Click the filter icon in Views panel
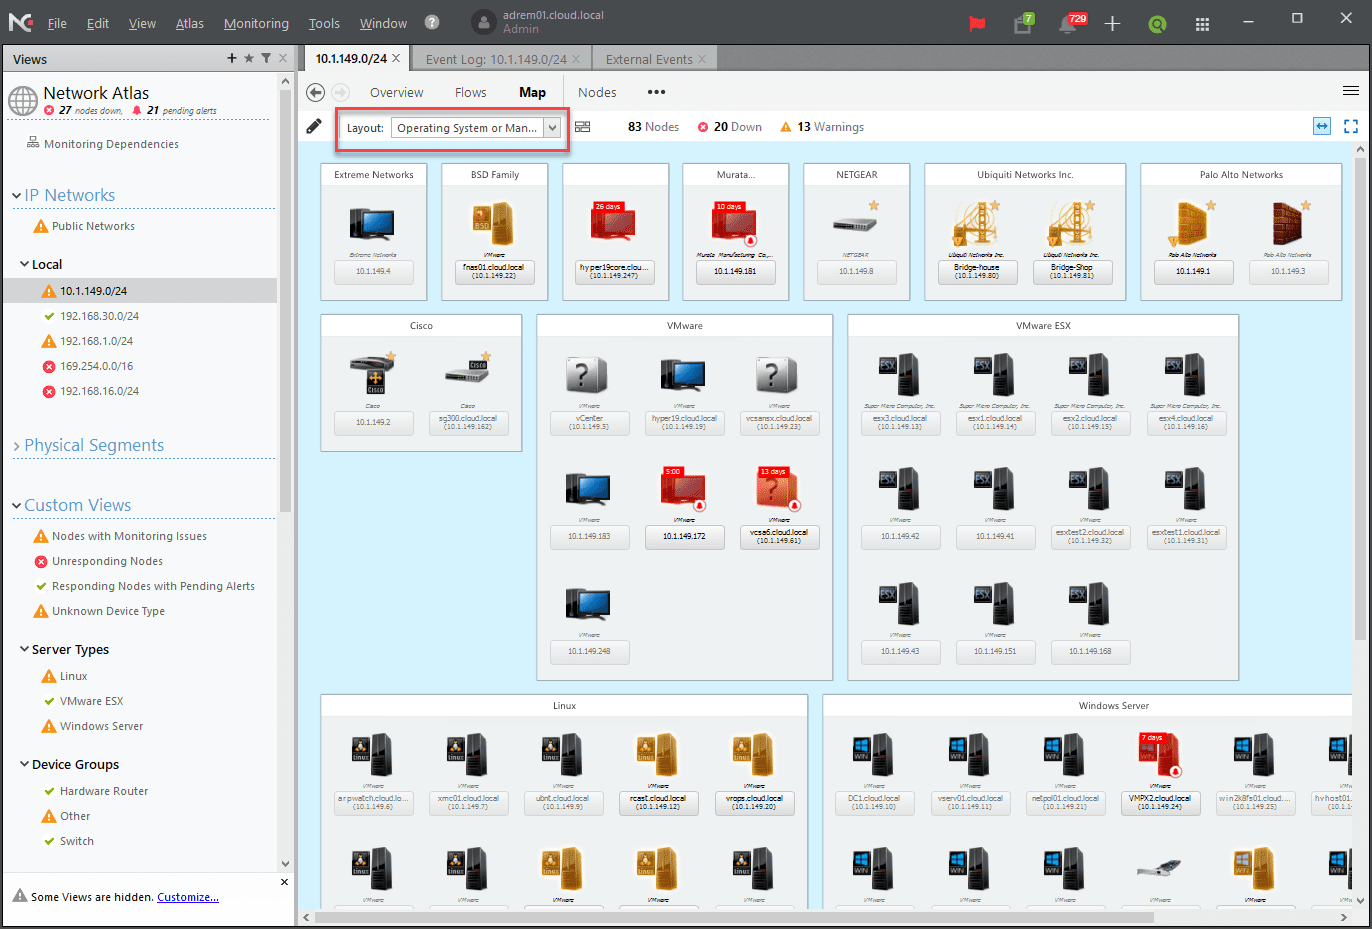 266,59
